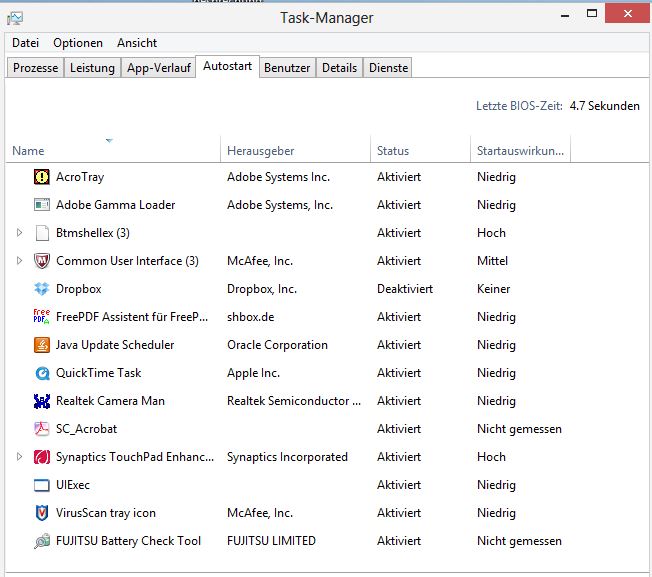The image size is (652, 577).
Task: Switch to the Benutzer tab
Action: click(x=287, y=68)
